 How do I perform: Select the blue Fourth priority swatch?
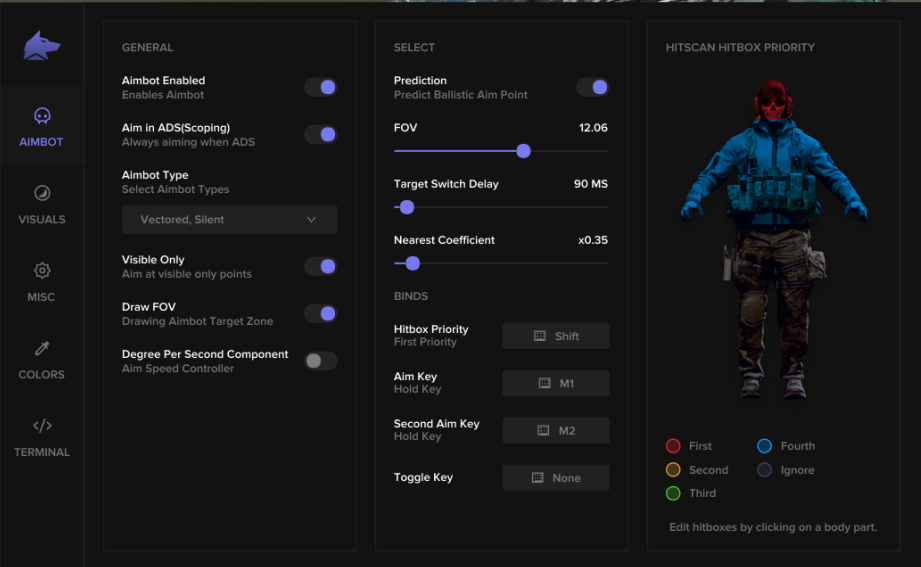[764, 446]
